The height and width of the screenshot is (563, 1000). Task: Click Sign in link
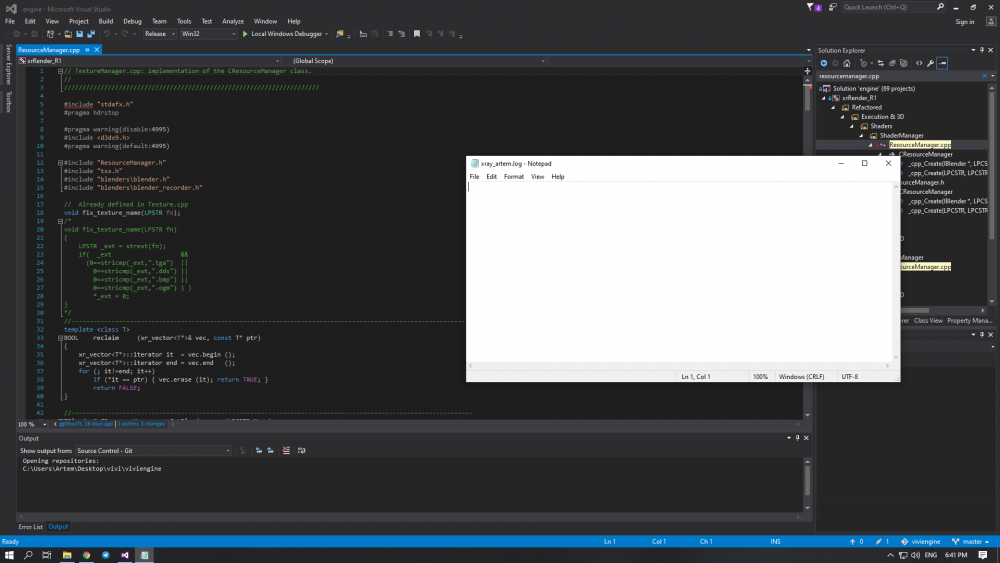click(x=964, y=21)
